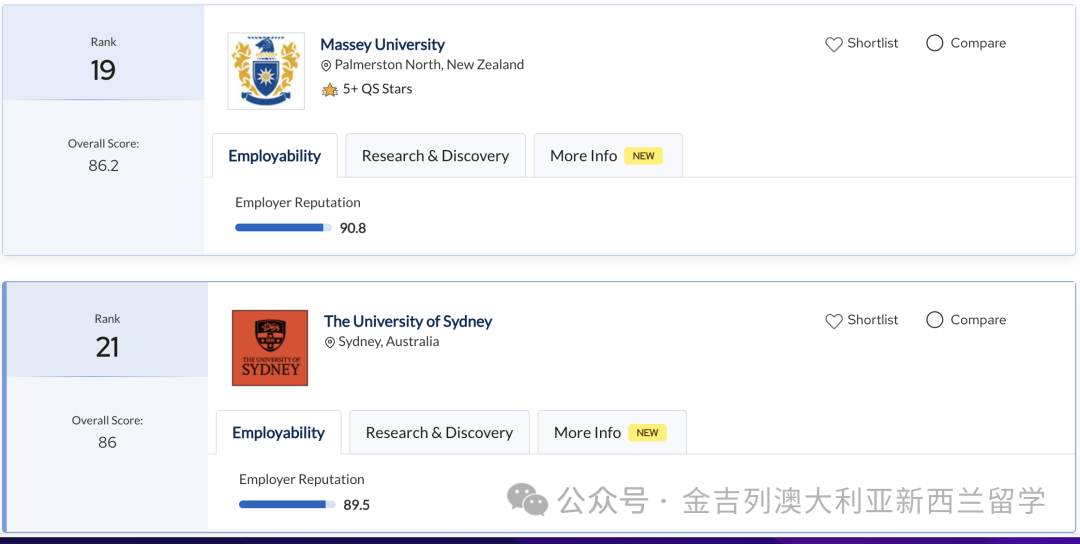Viewport: 1080px width, 544px height.
Task: Click the Rank 19 number
Action: click(x=103, y=70)
